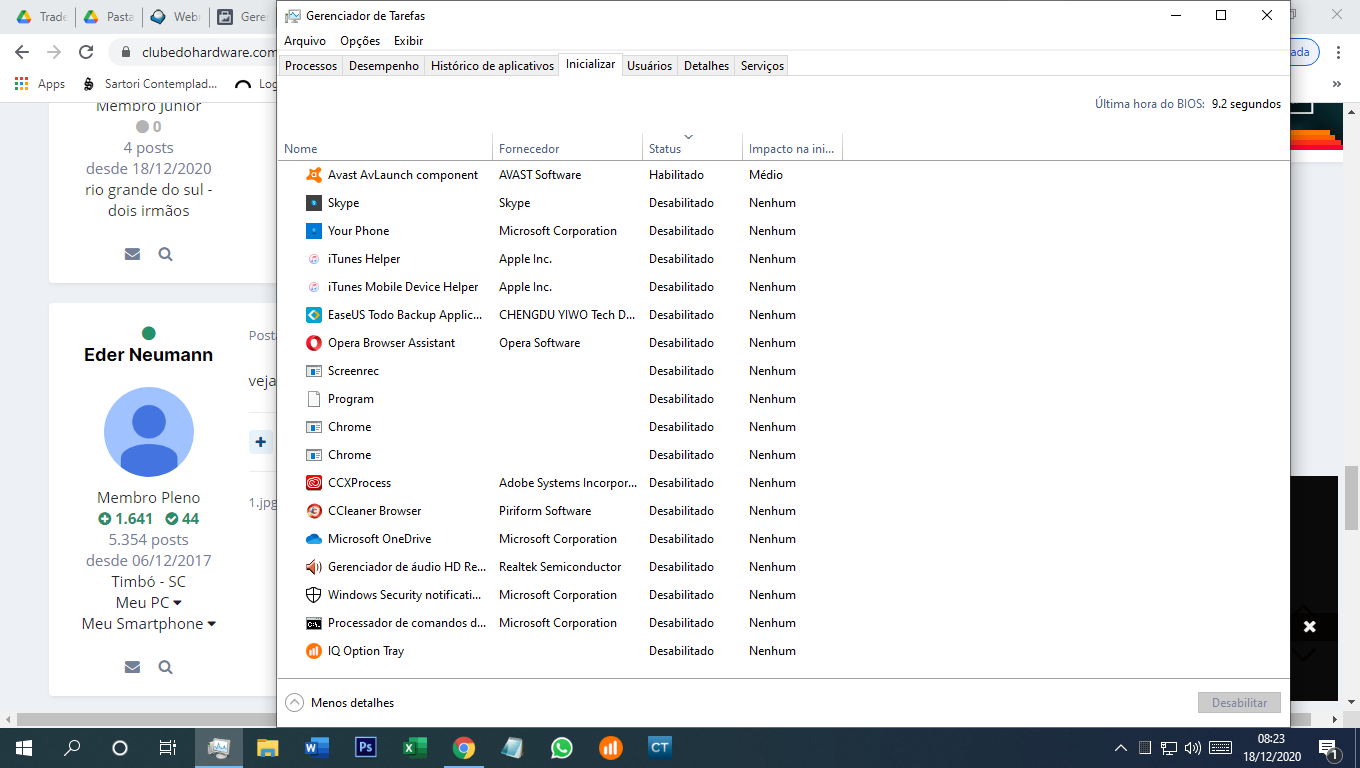Click the CCleaner Browser icon
This screenshot has width=1360, height=768.
(x=313, y=511)
